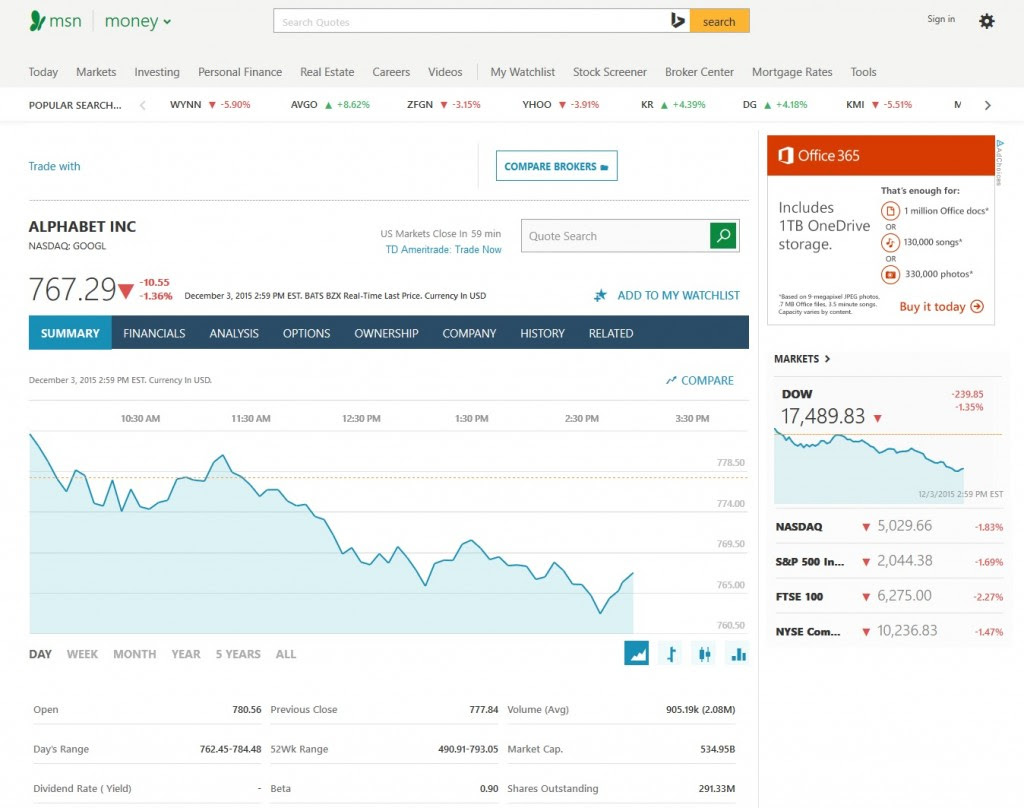Viewport: 1024px width, 808px height.
Task: Click the MSN butterfly logo
Action: (37, 21)
